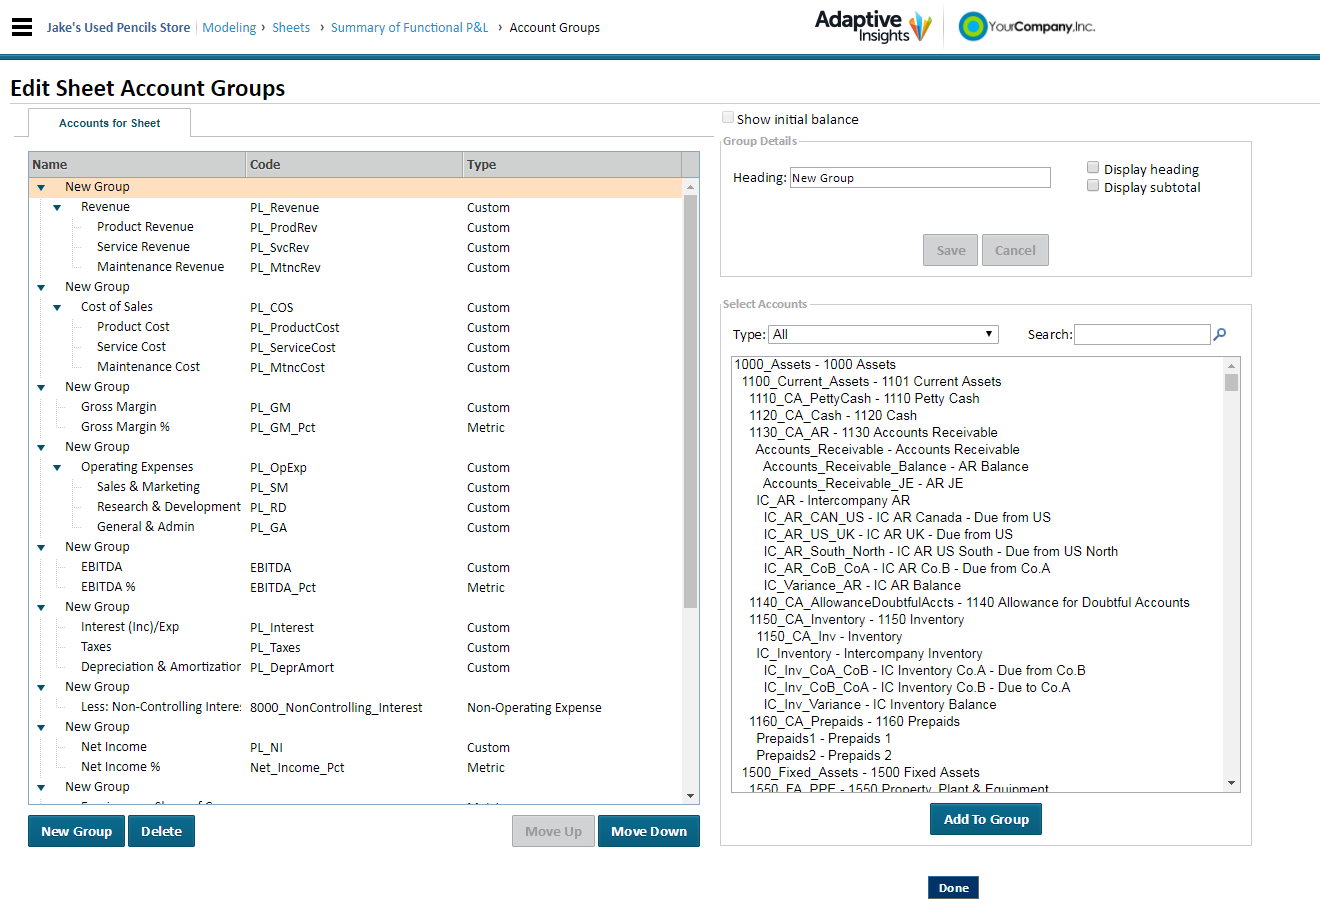This screenshot has height=918, width=1320.
Task: Collapse the Operating Expenses node
Action: 57,468
